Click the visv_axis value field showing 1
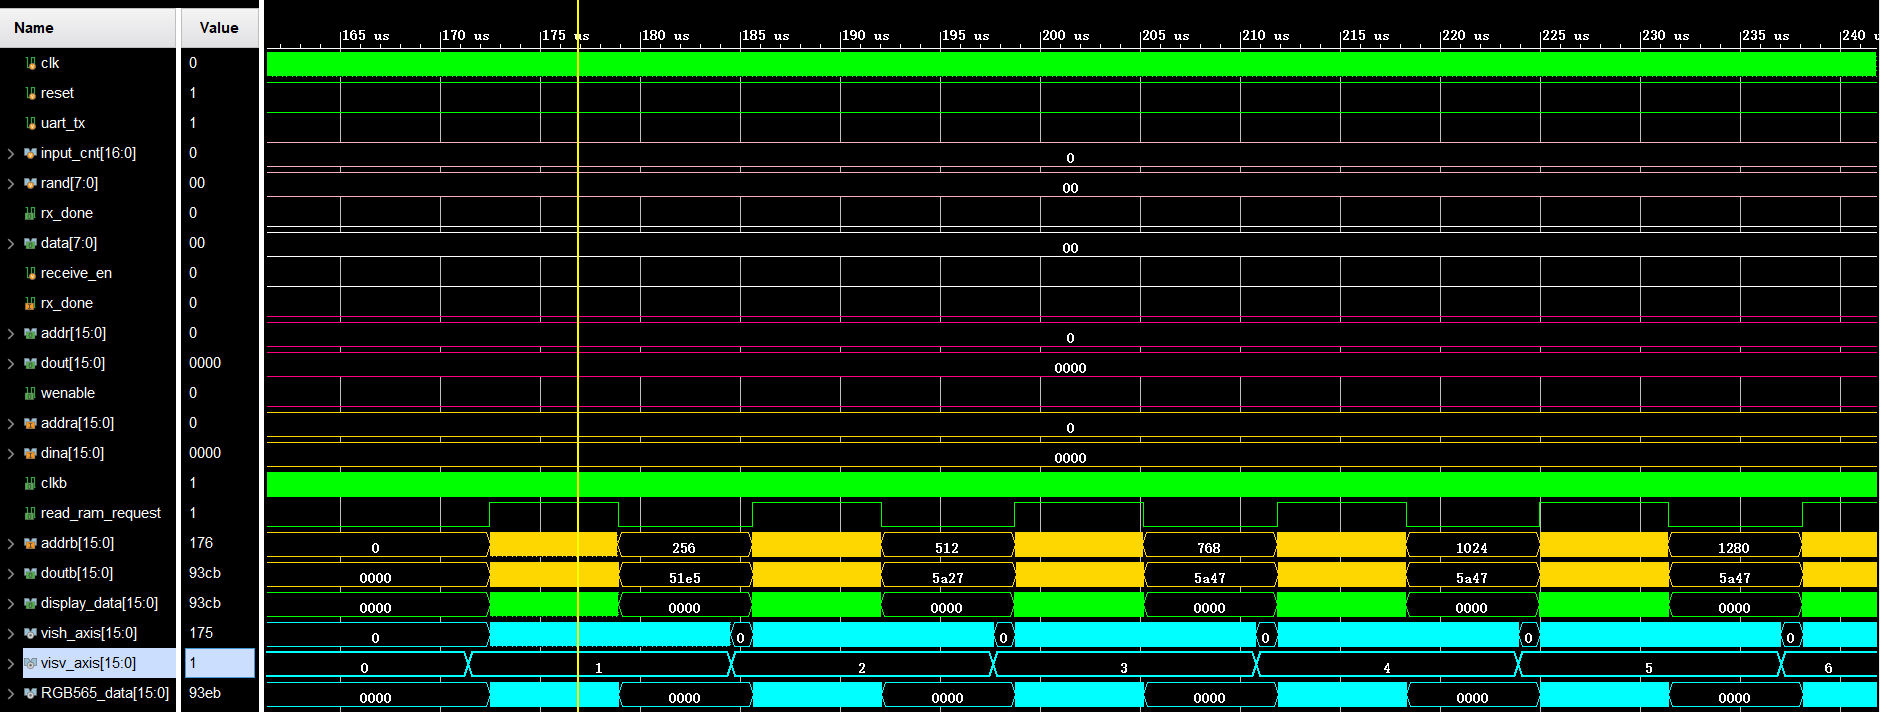This screenshot has height=712, width=1880. coord(220,663)
